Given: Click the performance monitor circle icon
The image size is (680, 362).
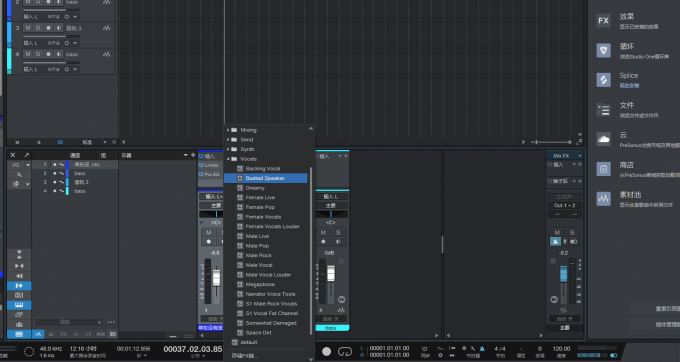Looking at the screenshot, I should pos(29,352).
